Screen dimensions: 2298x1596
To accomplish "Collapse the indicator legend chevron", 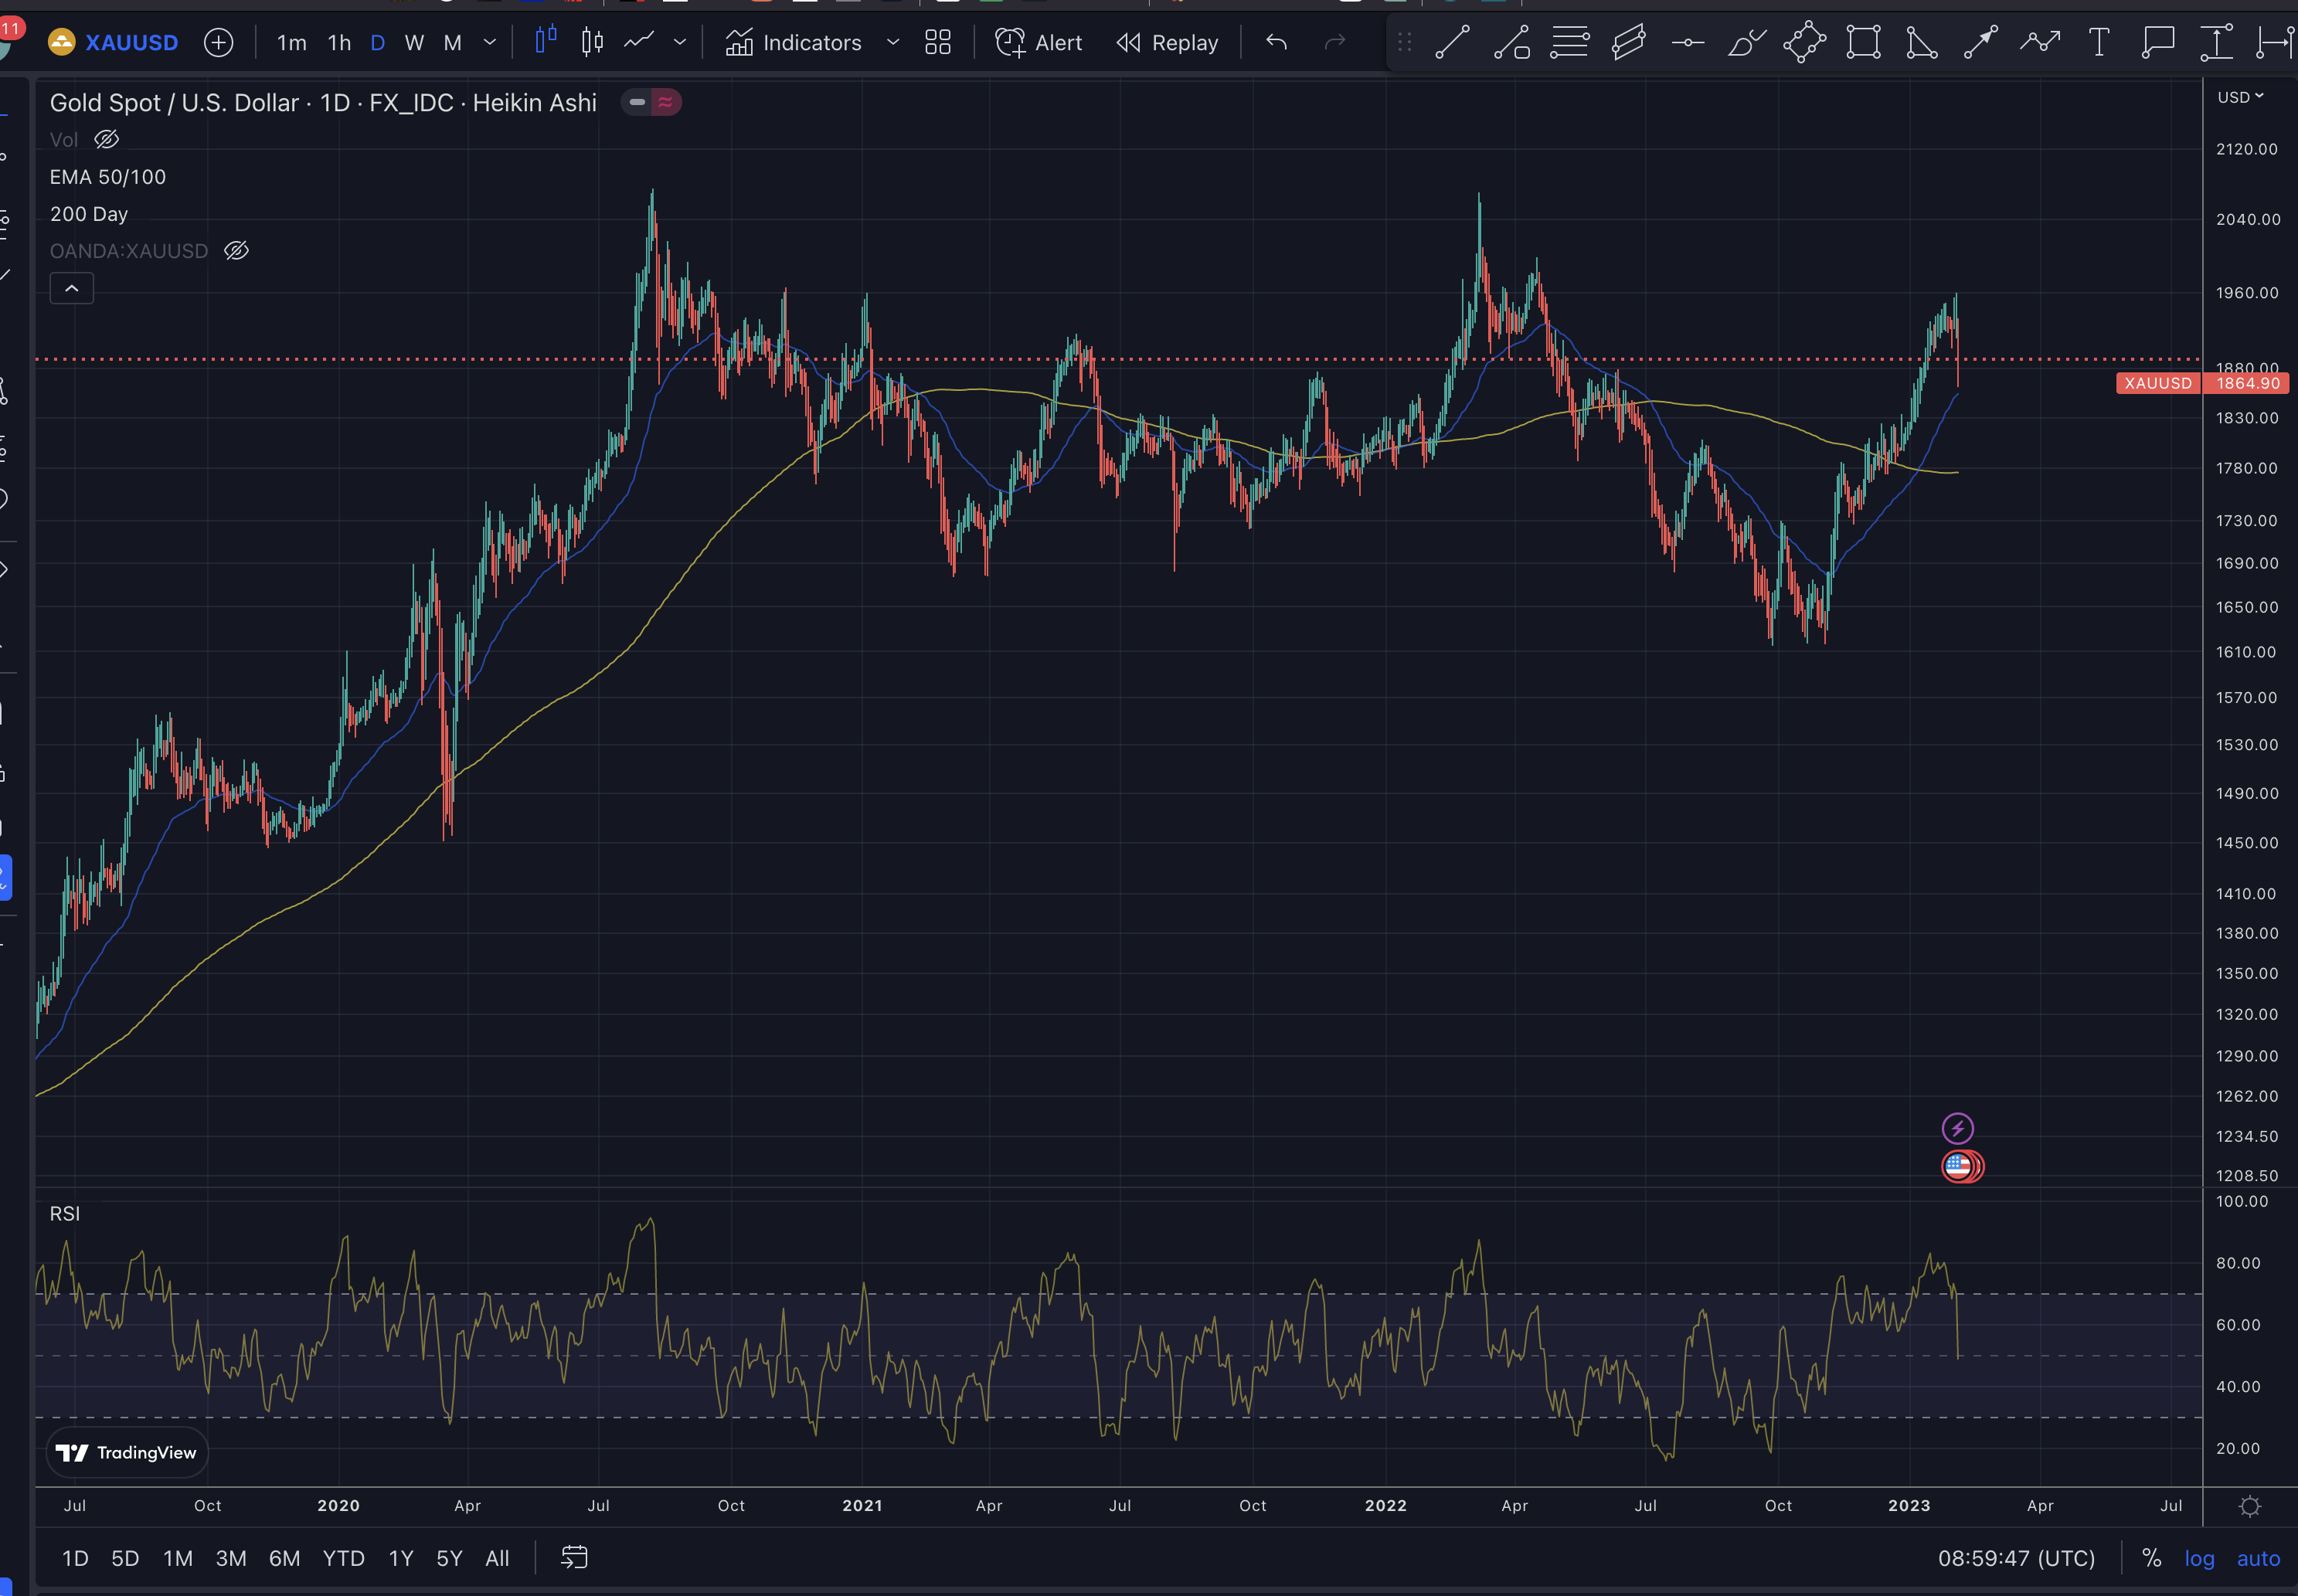I will click(72, 289).
